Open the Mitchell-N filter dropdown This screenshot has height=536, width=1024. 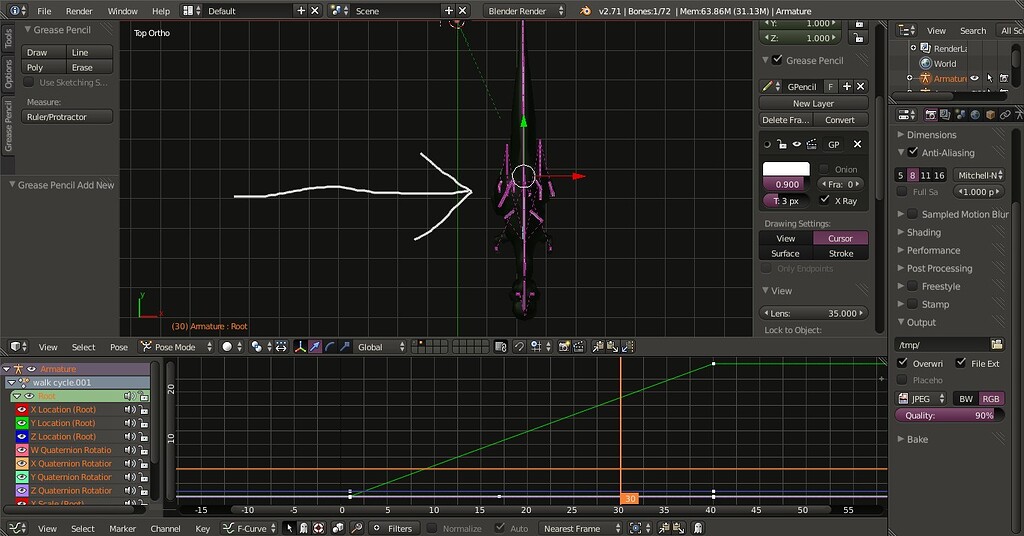[978, 175]
